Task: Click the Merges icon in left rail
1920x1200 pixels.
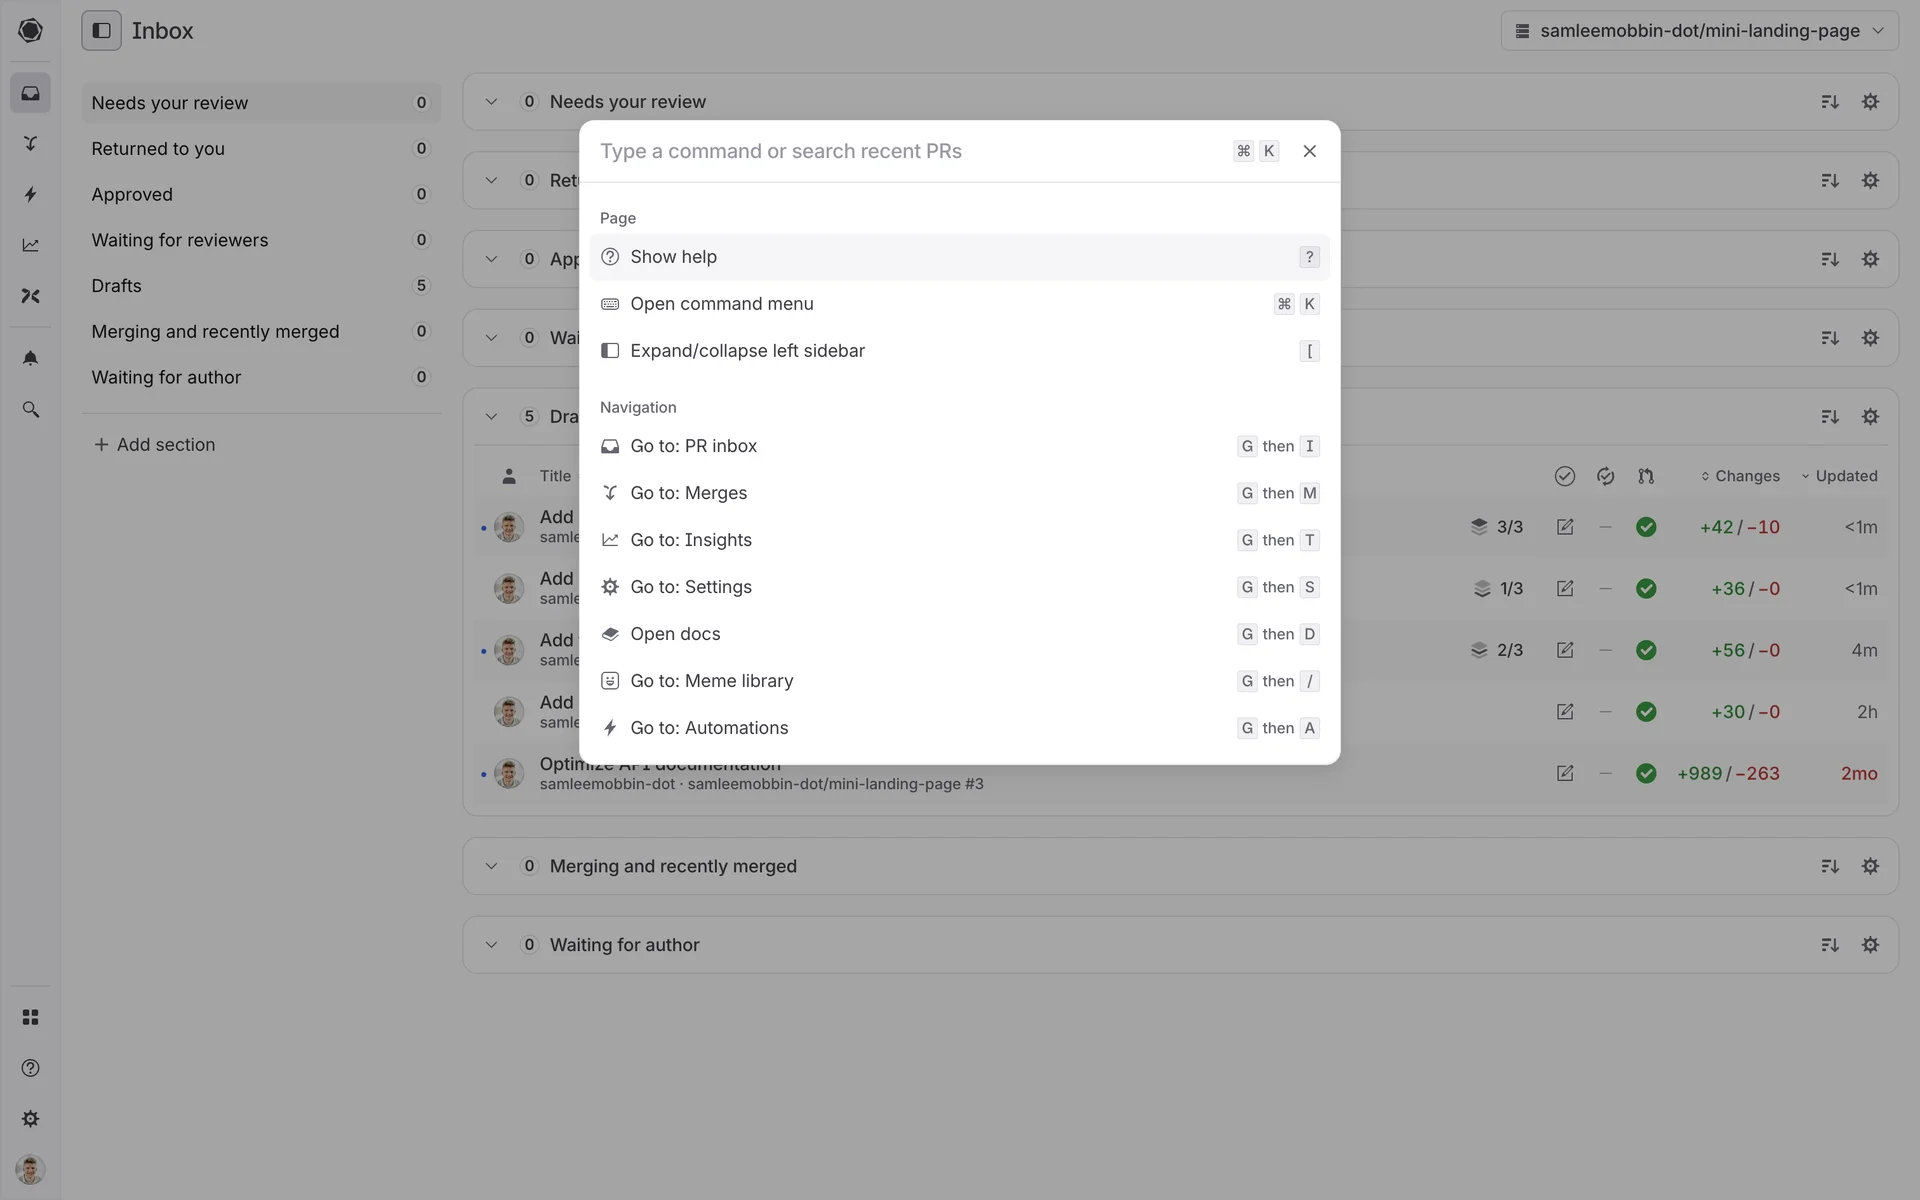Action: 30,143
